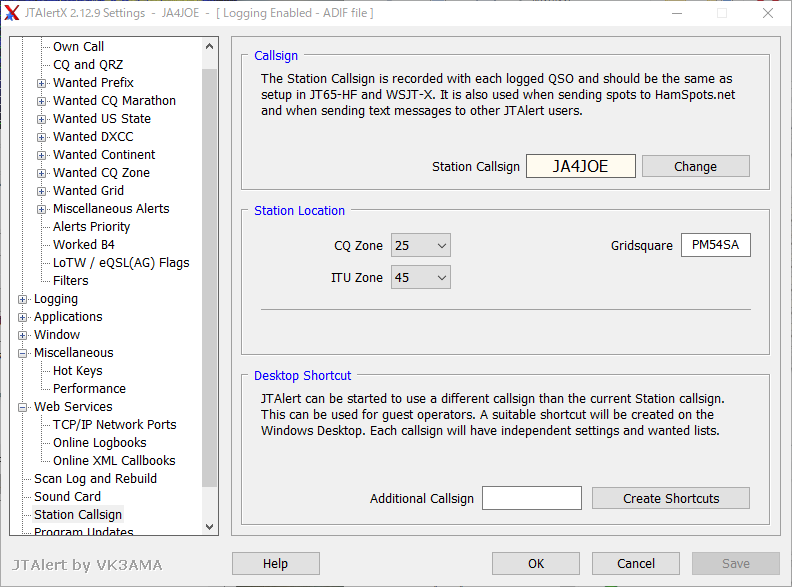
Task: Minimize the JTAlertX Settings window
Action: (677, 13)
